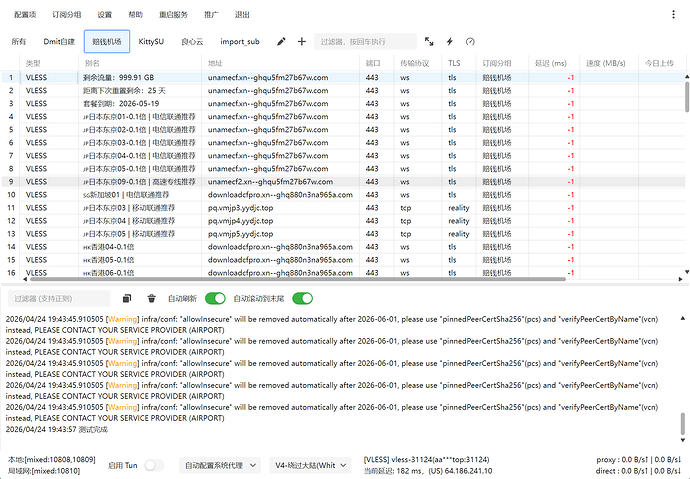Select row 1 剩余流量: 999.91 GB
The width and height of the screenshot is (690, 479).
point(342,77)
